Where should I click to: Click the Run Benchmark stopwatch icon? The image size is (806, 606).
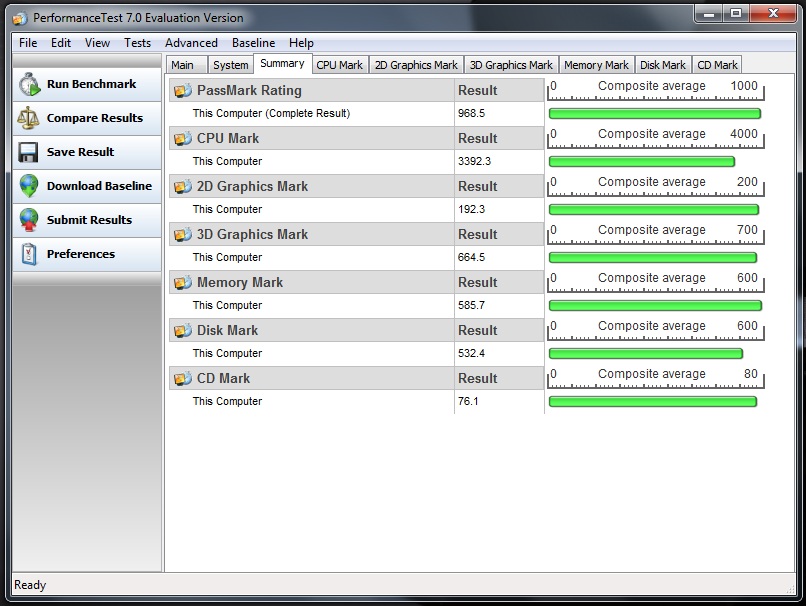click(x=29, y=84)
